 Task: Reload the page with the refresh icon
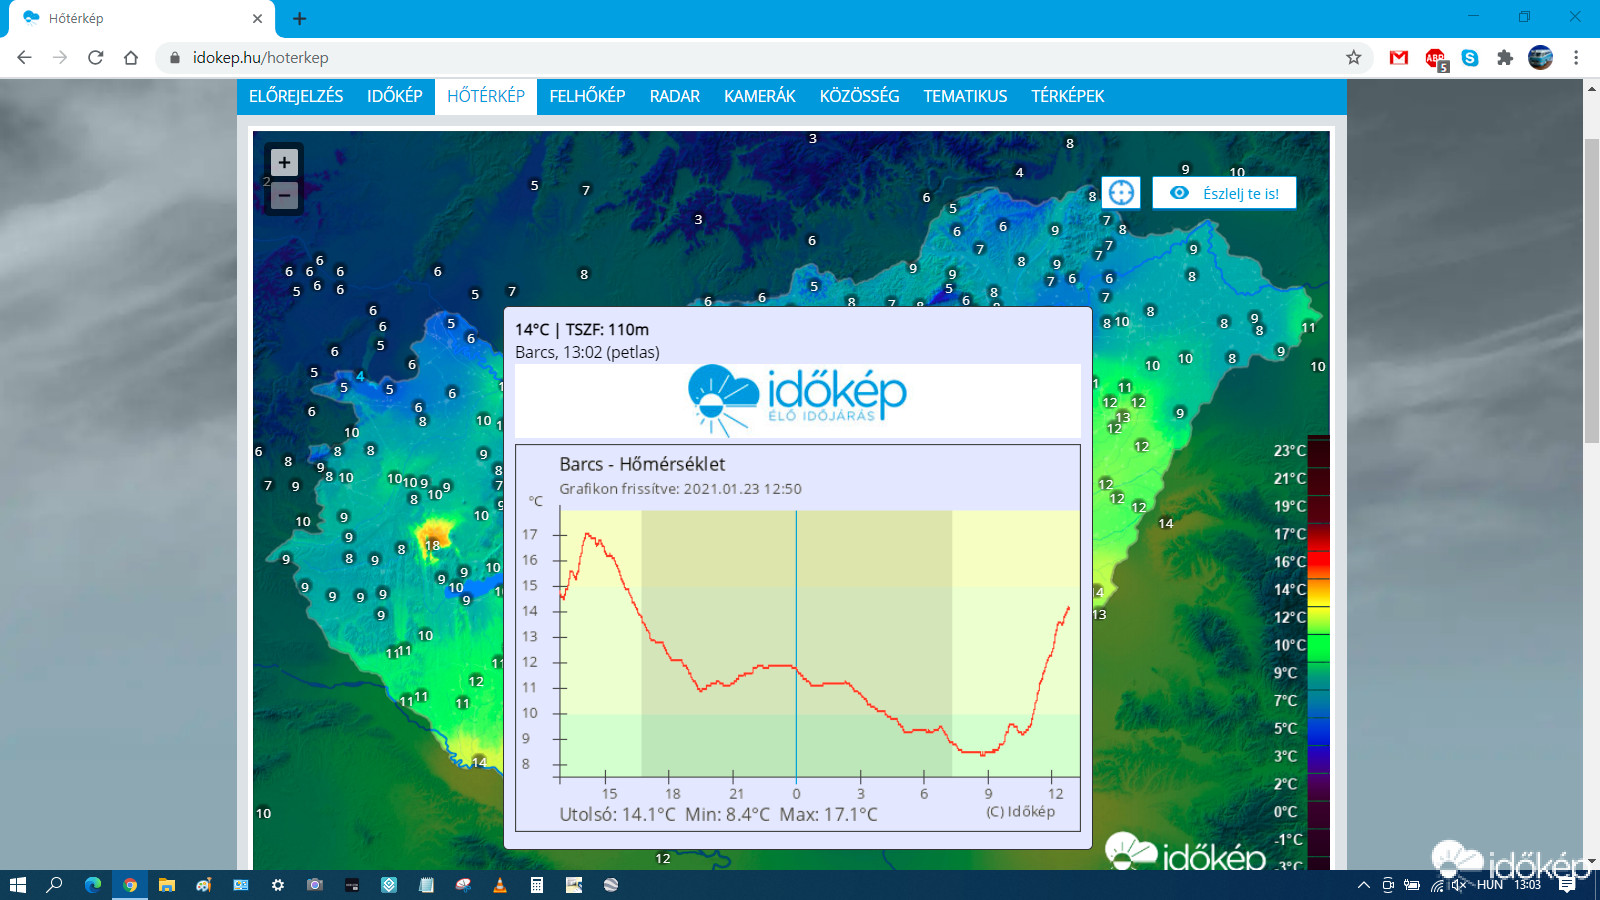coord(96,58)
